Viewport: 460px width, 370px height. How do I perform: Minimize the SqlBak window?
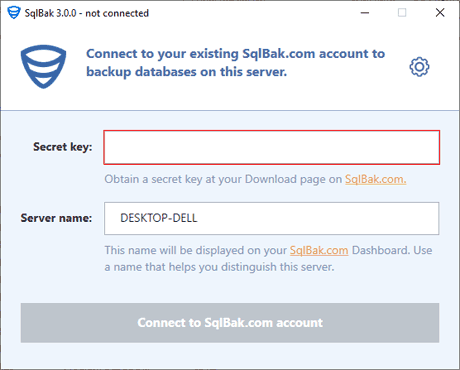(365, 13)
